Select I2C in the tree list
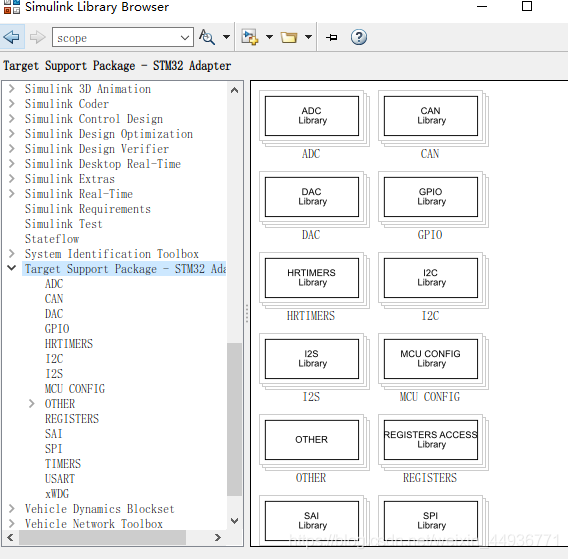 click(x=54, y=359)
